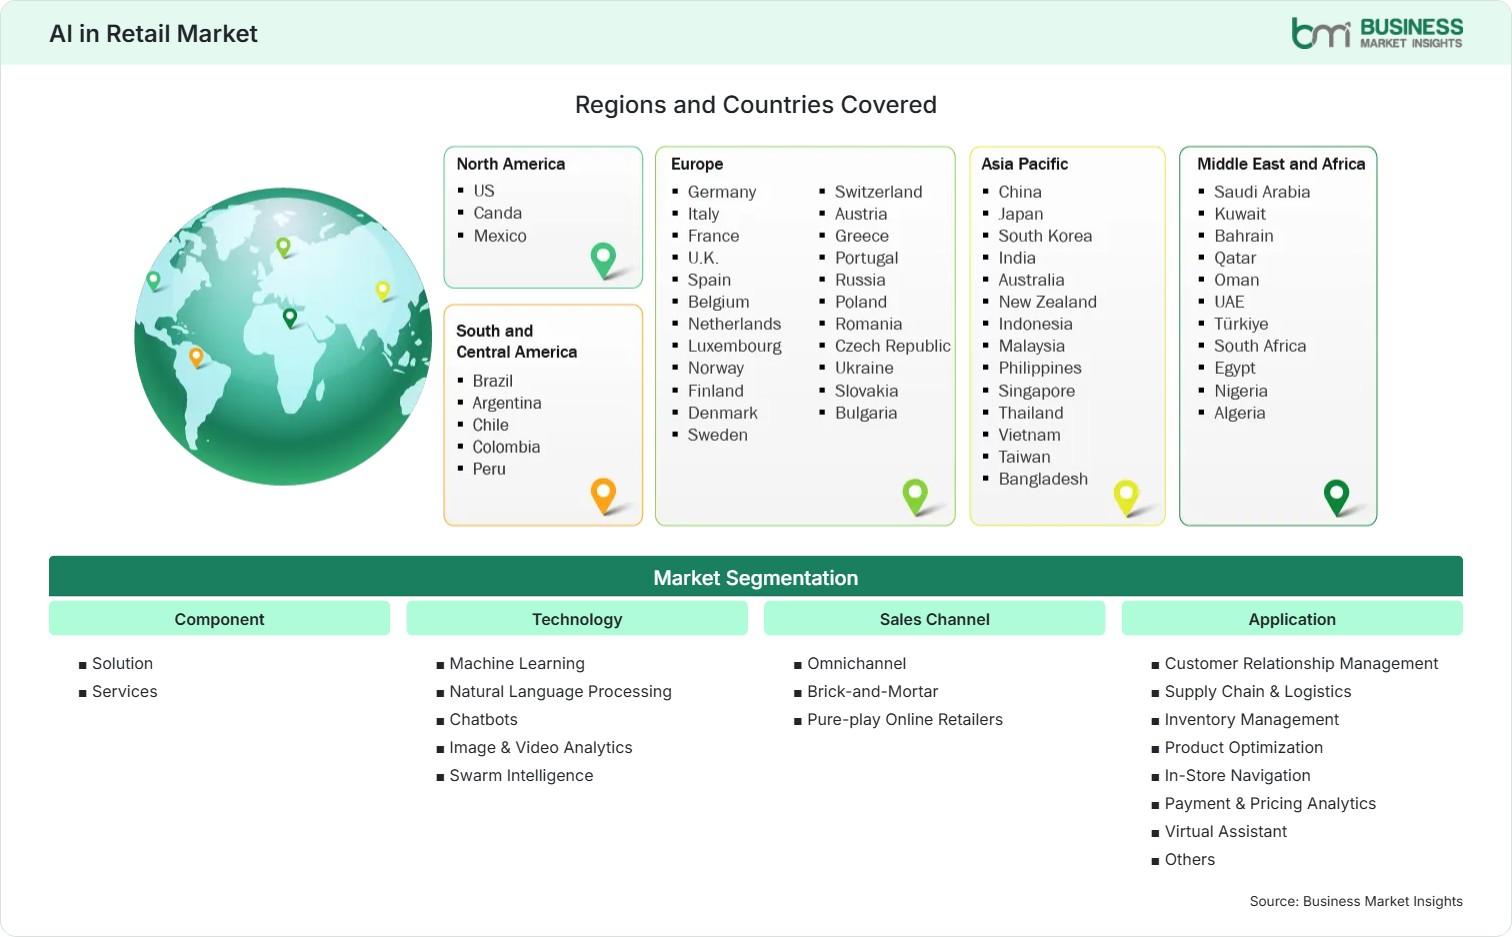Viewport: 1512px width, 937px height.
Task: Click 'Swarm Intelligence' under Technology
Action: click(521, 775)
